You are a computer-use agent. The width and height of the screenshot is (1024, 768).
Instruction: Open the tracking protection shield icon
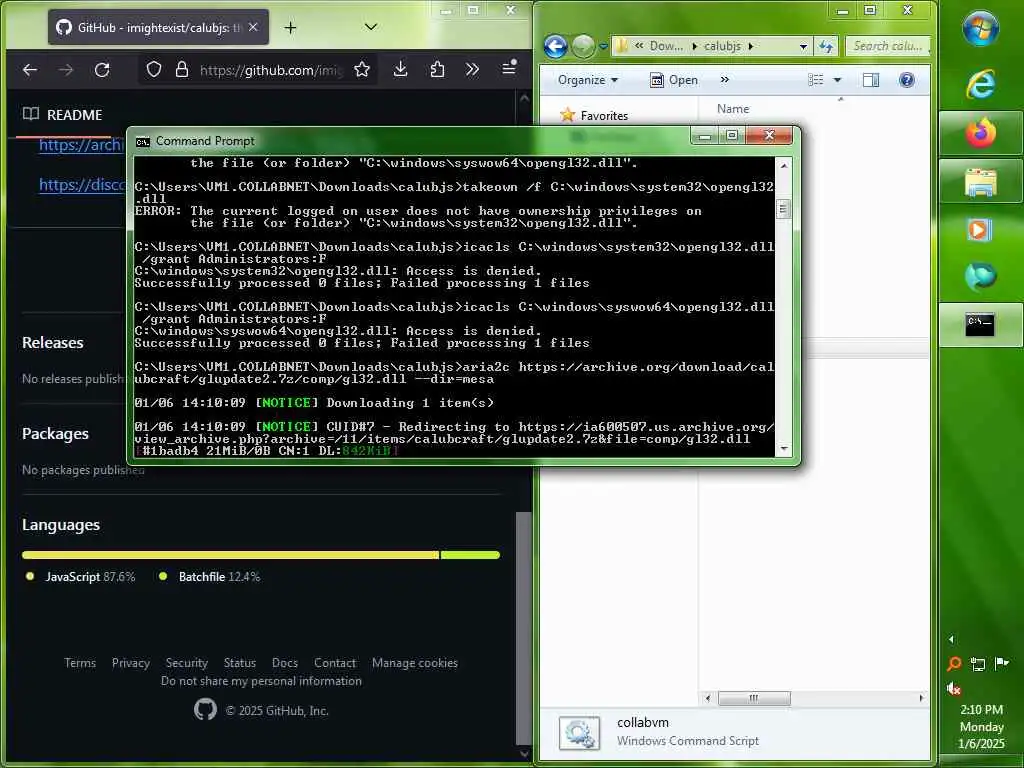tap(153, 69)
